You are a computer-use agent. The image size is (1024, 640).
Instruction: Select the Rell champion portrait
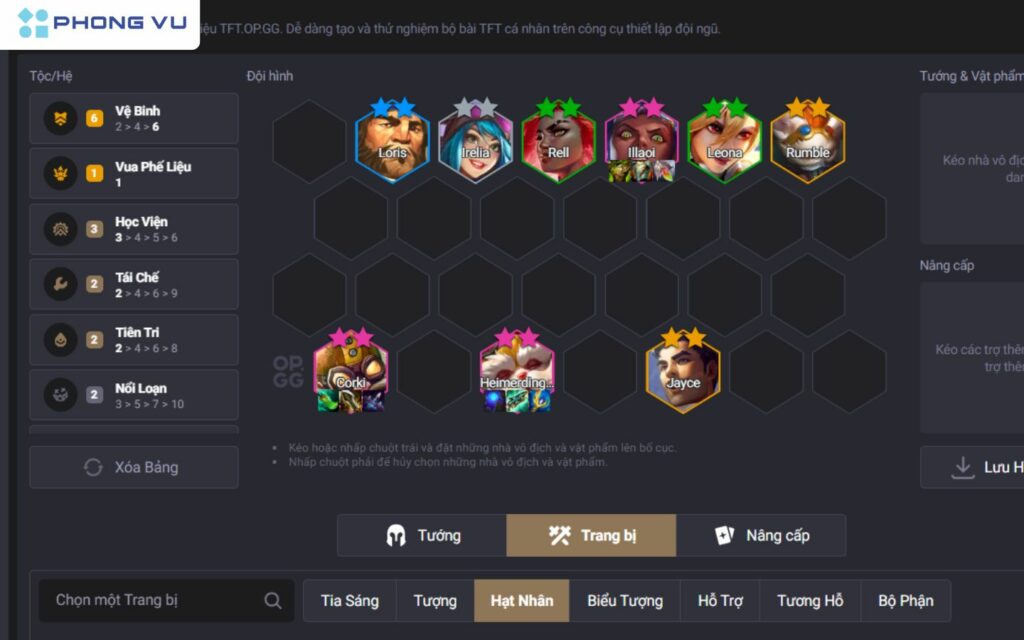click(558, 141)
